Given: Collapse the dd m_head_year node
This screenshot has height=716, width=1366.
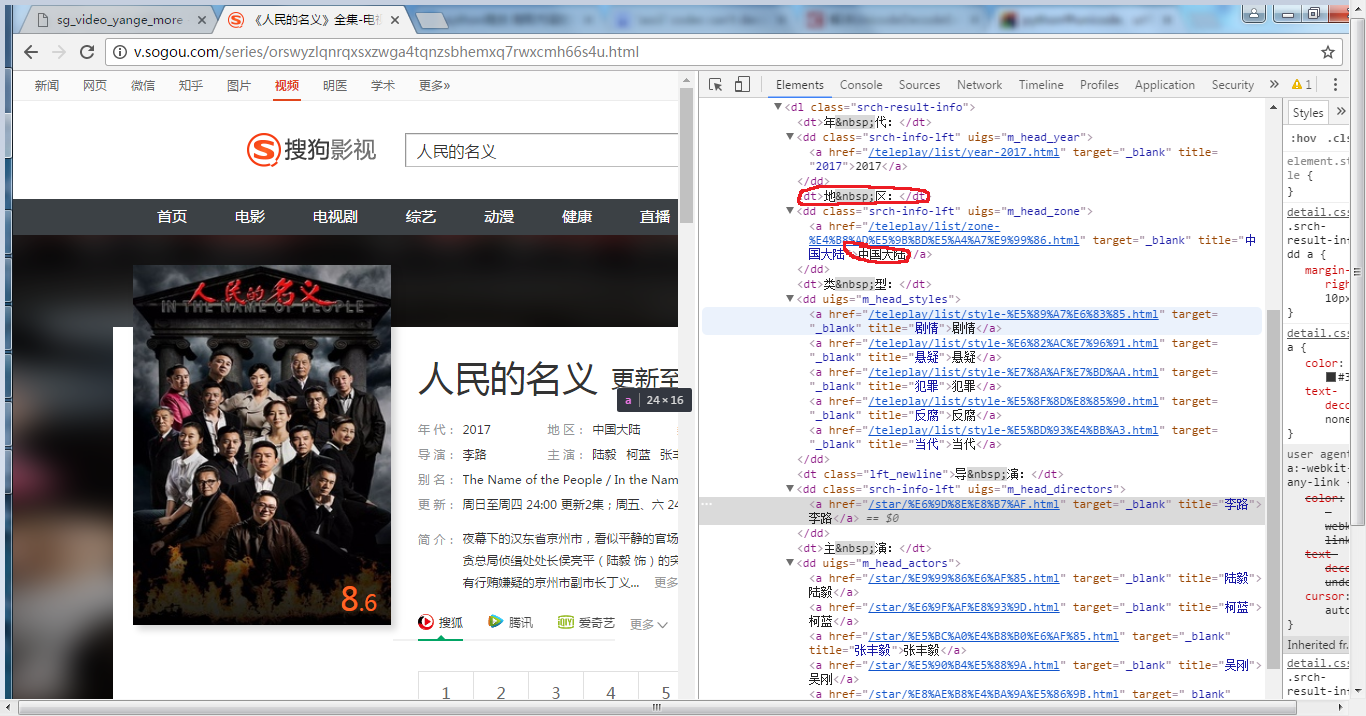Looking at the screenshot, I should pyautogui.click(x=791, y=137).
